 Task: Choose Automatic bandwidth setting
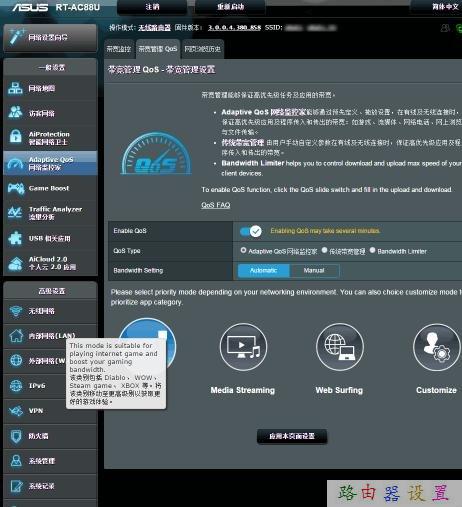pyautogui.click(x=263, y=271)
